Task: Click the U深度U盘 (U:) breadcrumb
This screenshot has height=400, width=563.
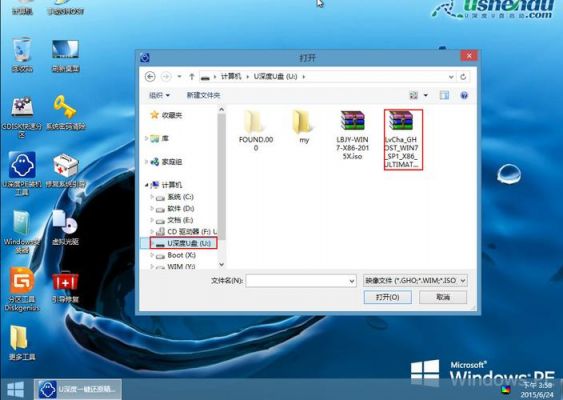Action: (x=275, y=76)
